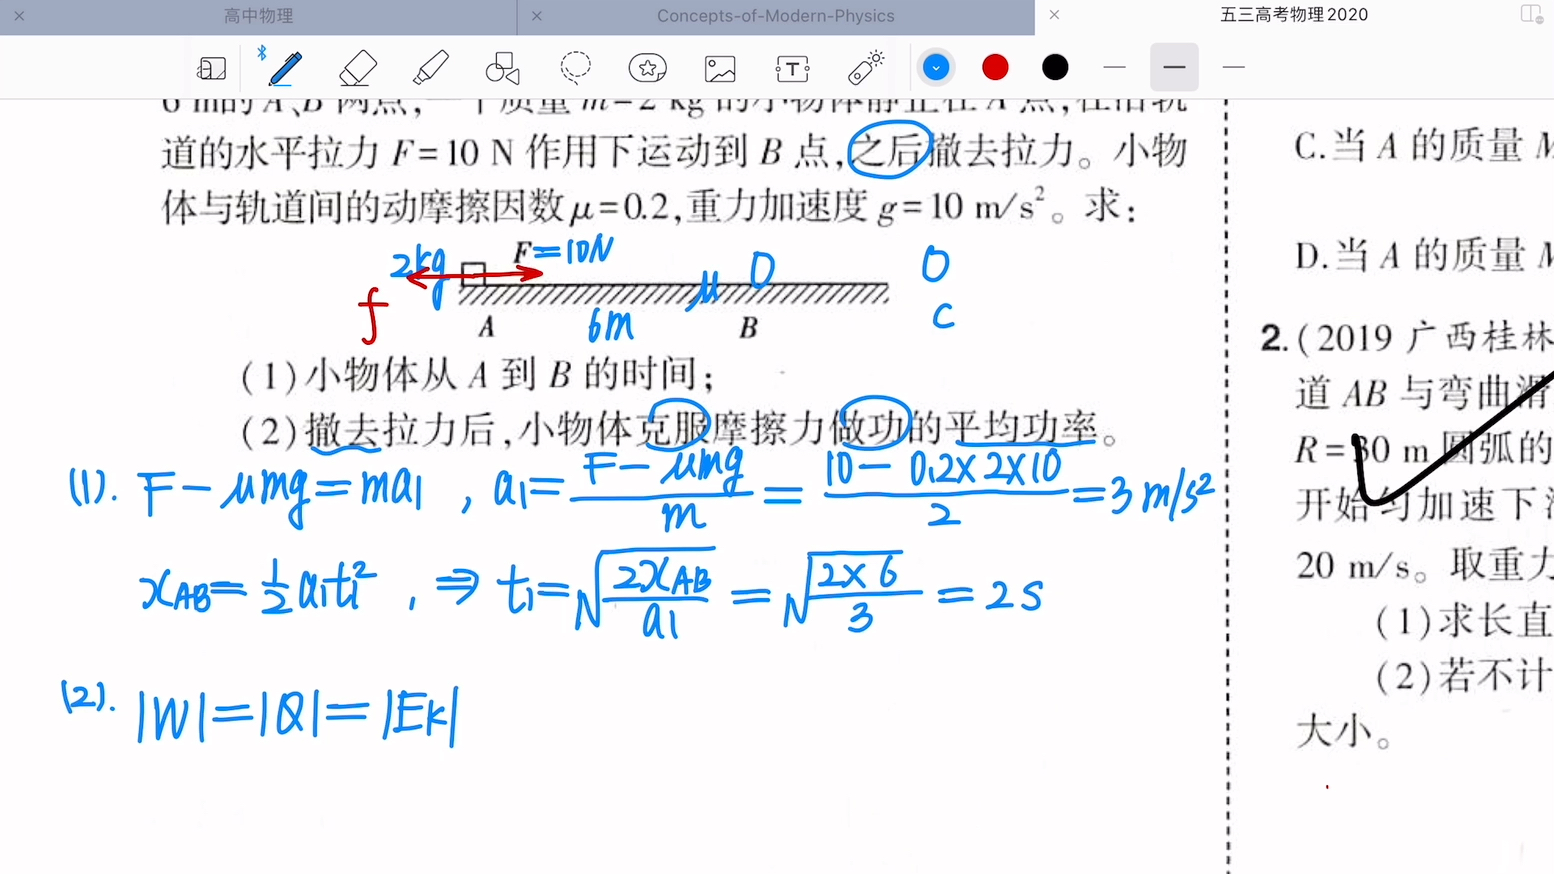Open the blue color options dropdown

pyautogui.click(x=935, y=67)
